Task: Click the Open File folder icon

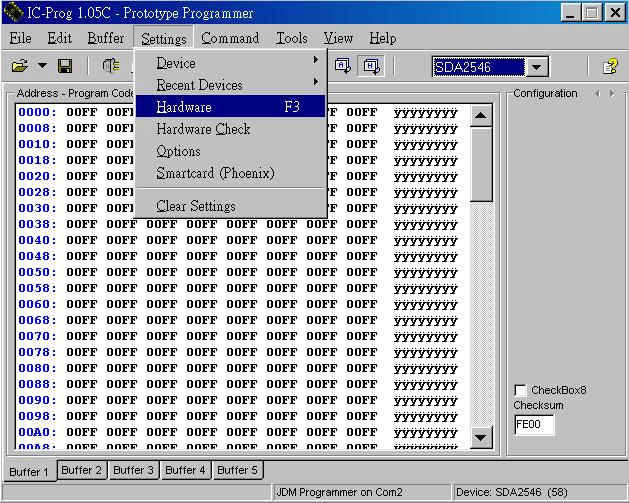Action: [x=19, y=66]
